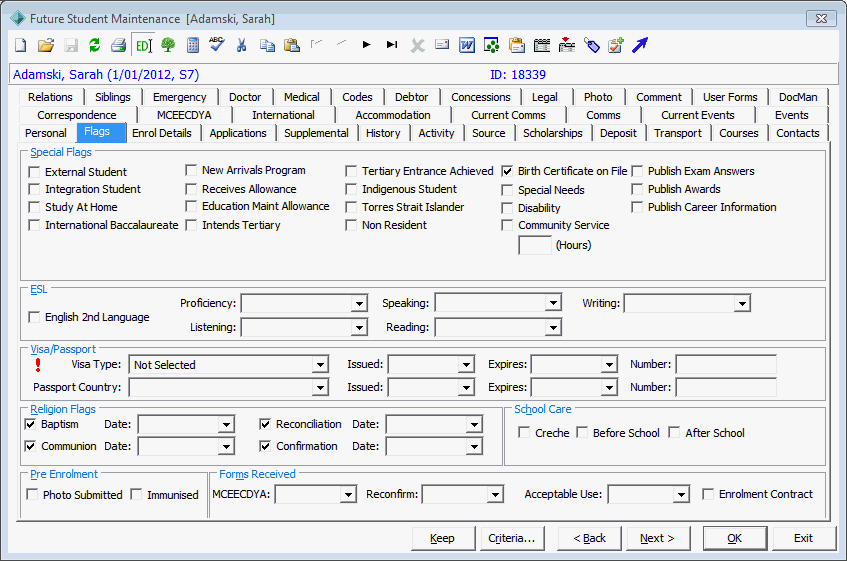Viewport: 847px width, 561px height.
Task: Expand the Listening dropdown
Action: click(359, 327)
